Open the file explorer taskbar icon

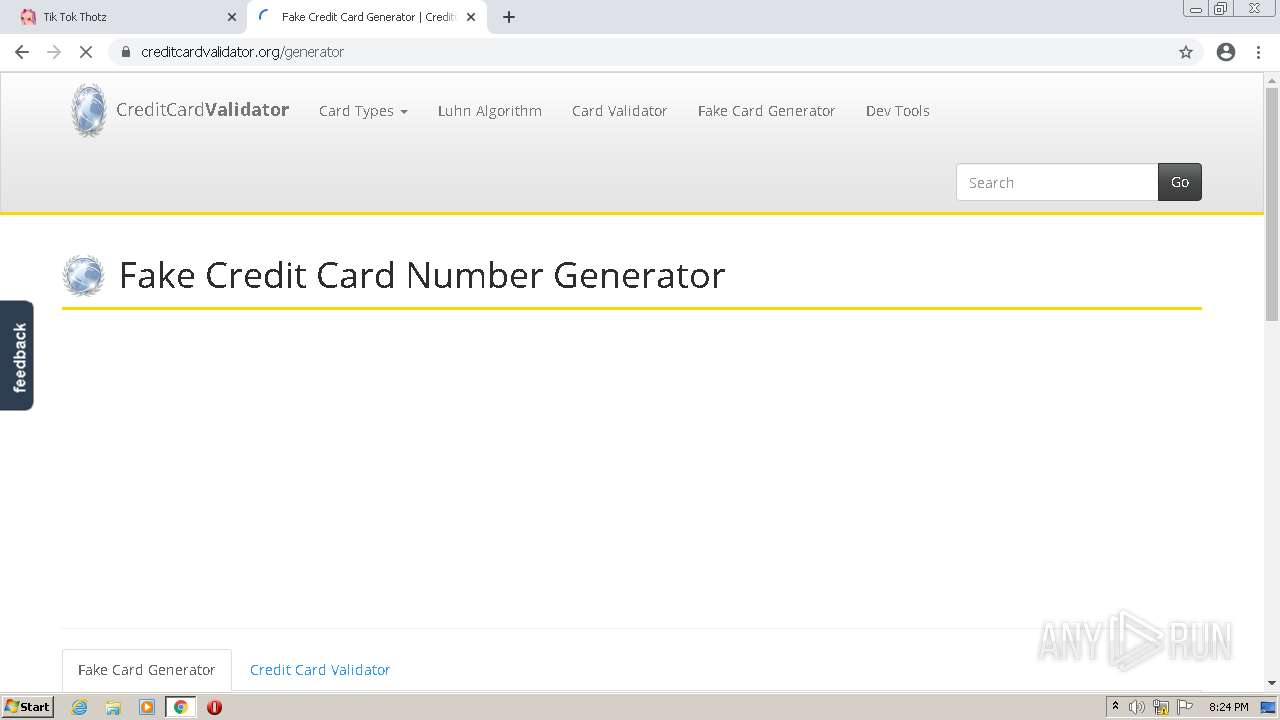tap(113, 707)
